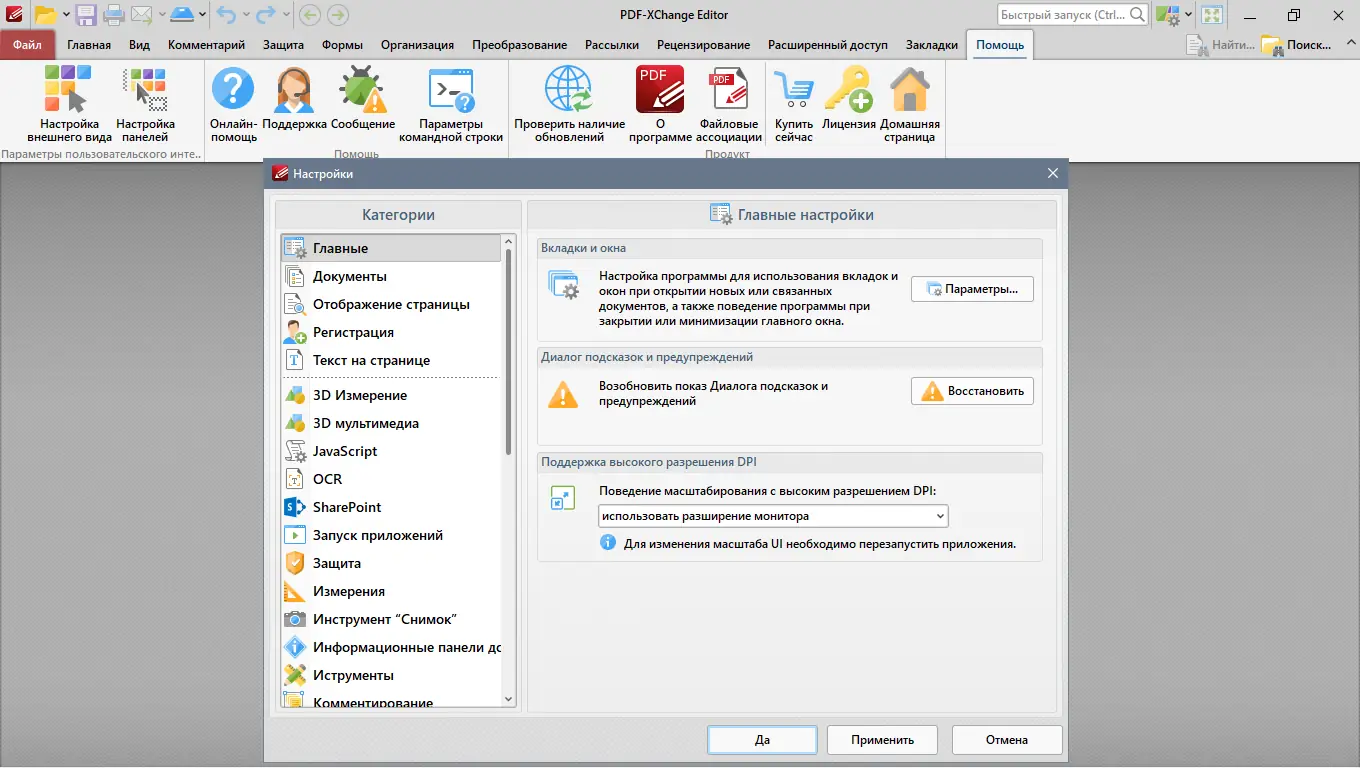
Task: Switch to the Главная ribbon tab
Action: click(89, 45)
